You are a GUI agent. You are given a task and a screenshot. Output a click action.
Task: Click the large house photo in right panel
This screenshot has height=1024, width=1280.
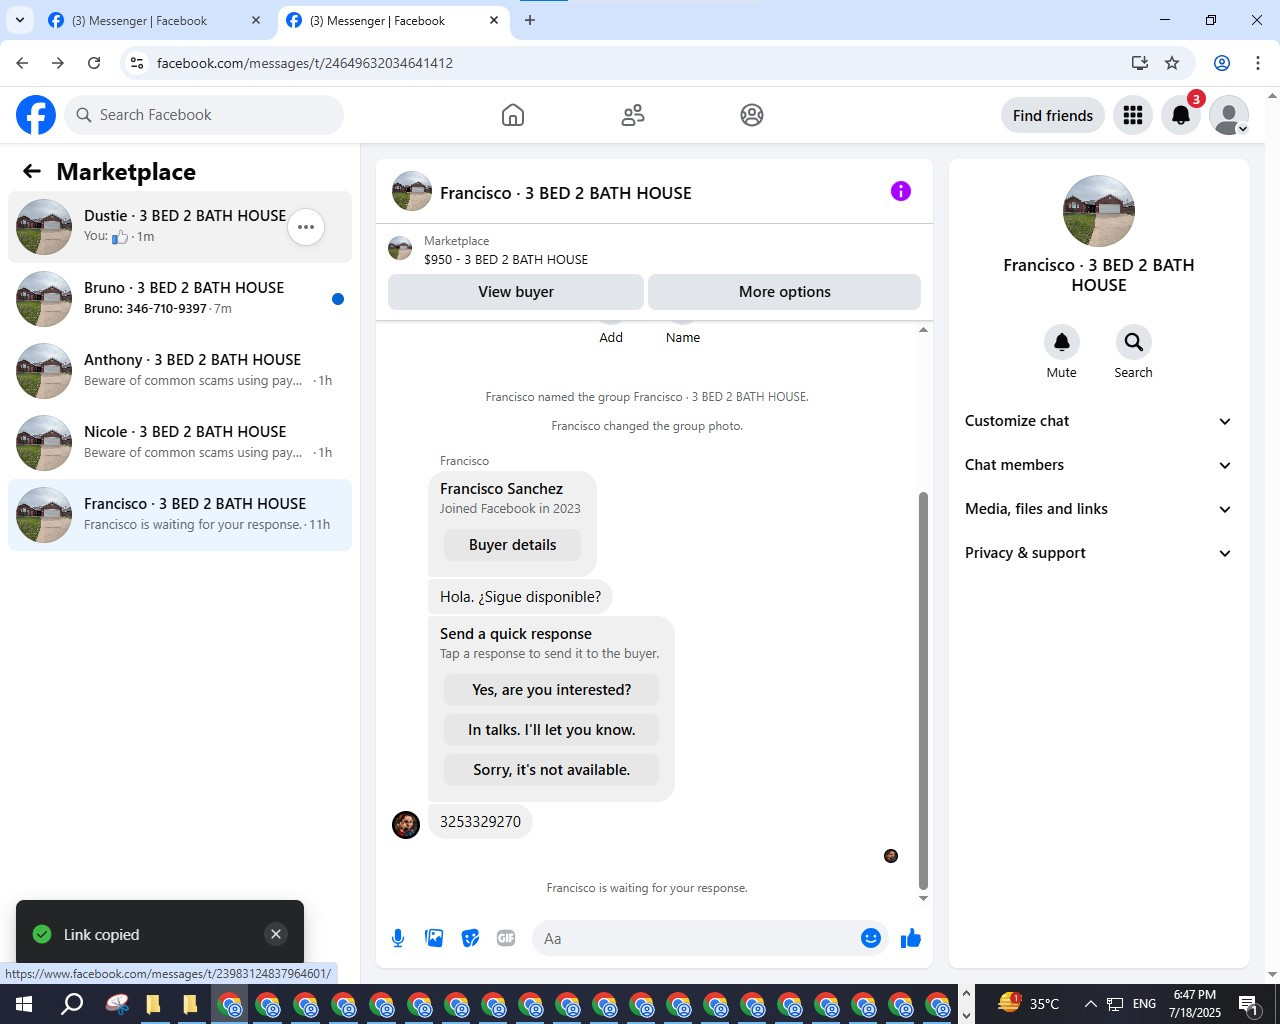1099,211
